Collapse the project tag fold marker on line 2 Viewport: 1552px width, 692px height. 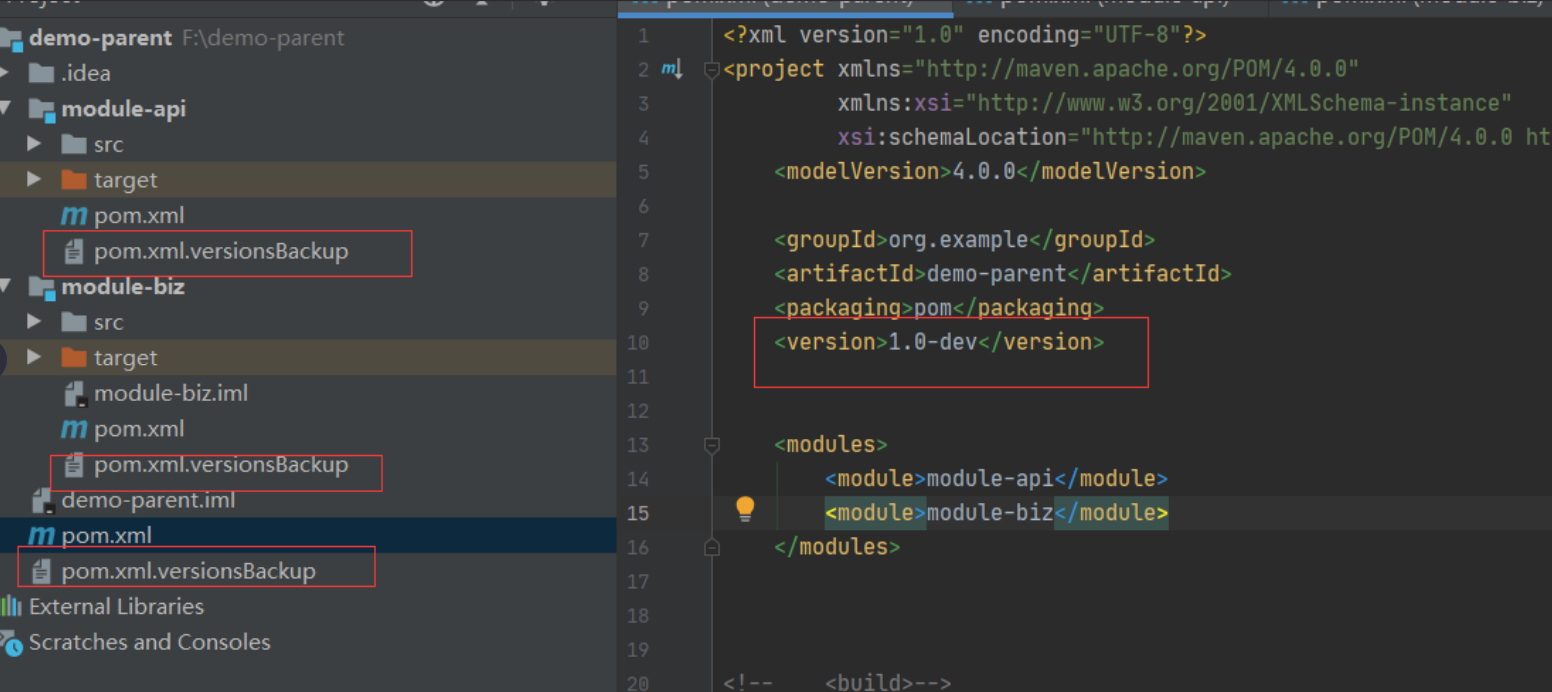[711, 69]
